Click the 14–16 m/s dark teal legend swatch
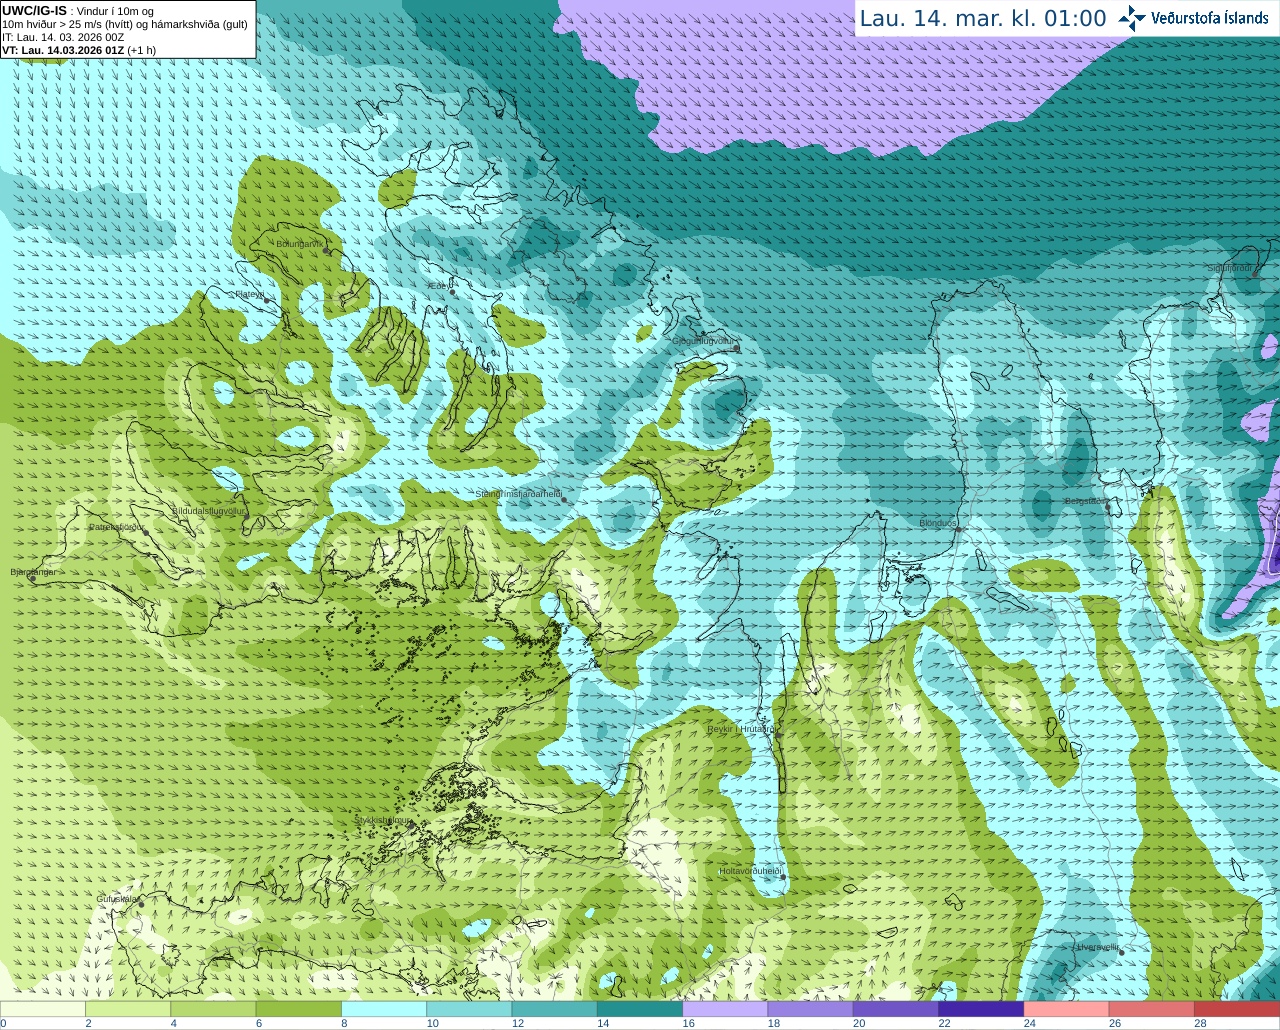This screenshot has width=1280, height=1030. (x=640, y=1008)
